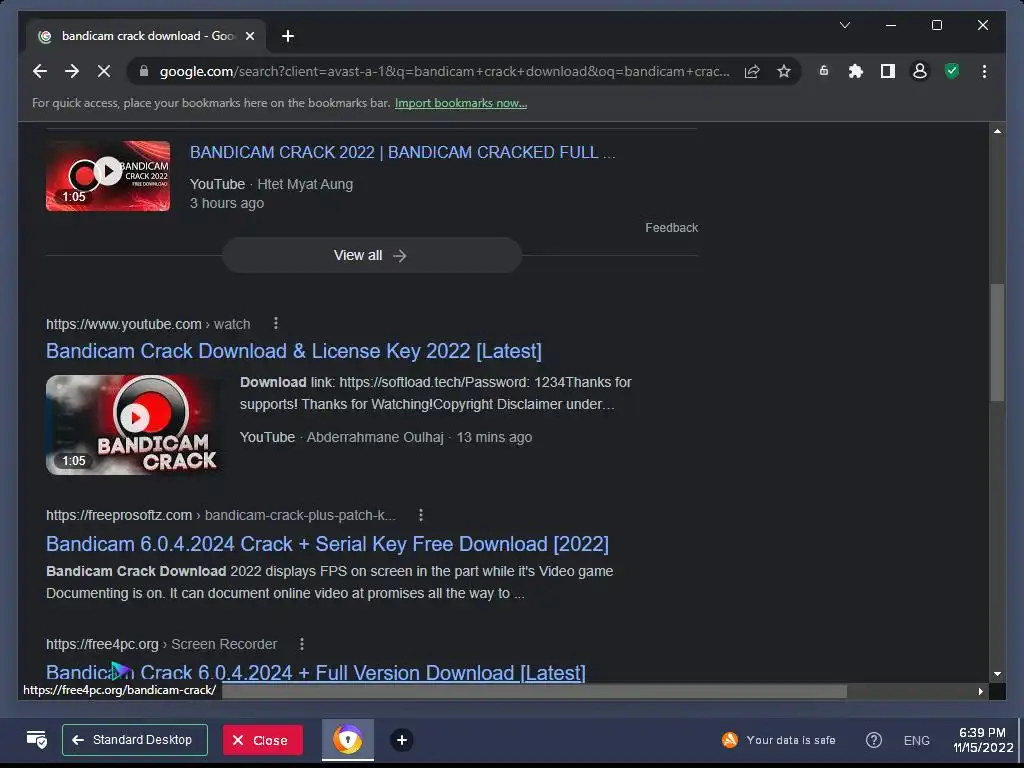The height and width of the screenshot is (768, 1024).
Task: Bookmark this page with the star icon
Action: click(784, 71)
